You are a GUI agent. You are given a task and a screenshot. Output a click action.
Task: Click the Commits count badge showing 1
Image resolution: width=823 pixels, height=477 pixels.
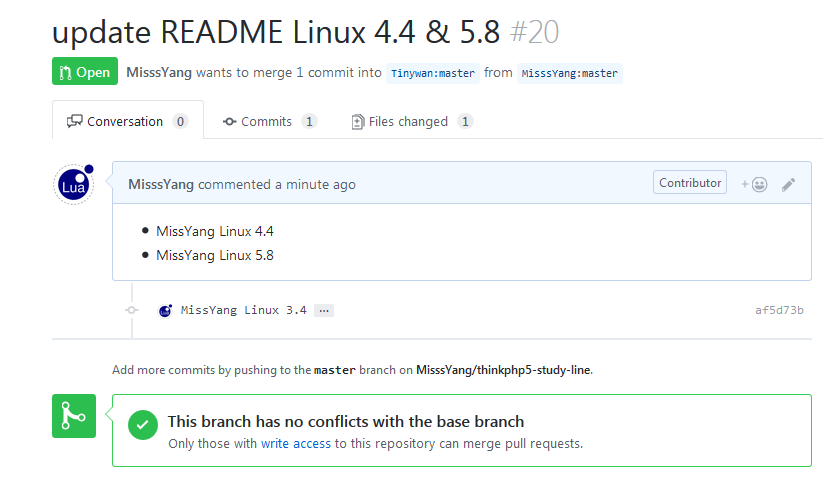click(x=309, y=121)
